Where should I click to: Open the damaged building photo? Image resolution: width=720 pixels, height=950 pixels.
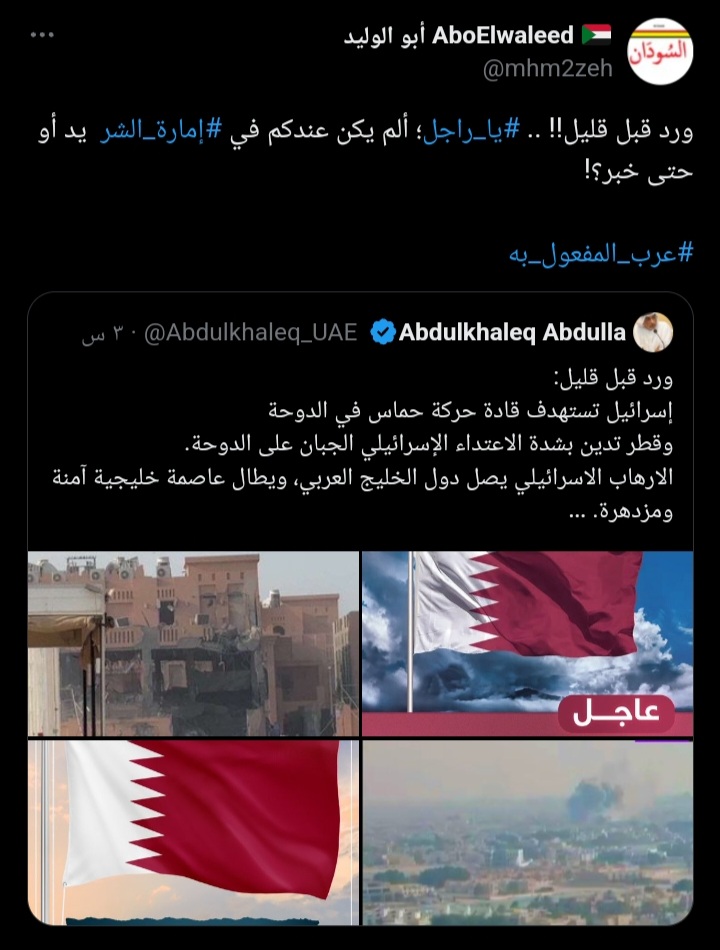[193, 643]
